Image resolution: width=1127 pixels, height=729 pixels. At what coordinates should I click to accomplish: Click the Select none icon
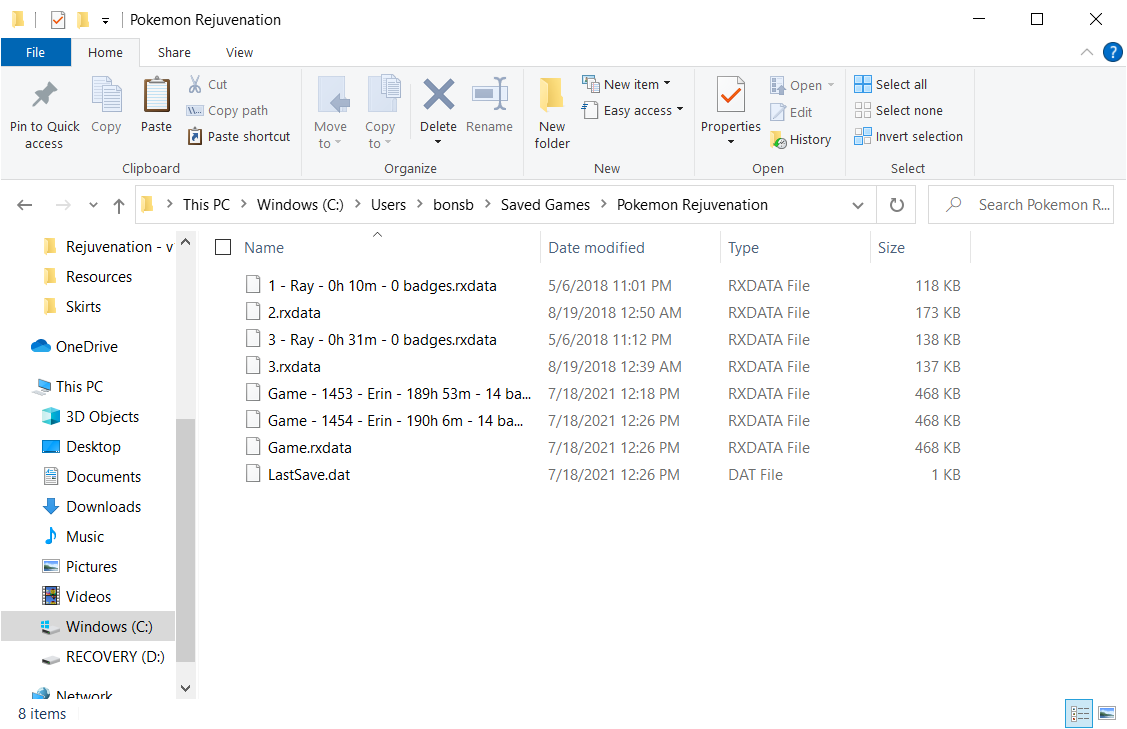coord(862,110)
